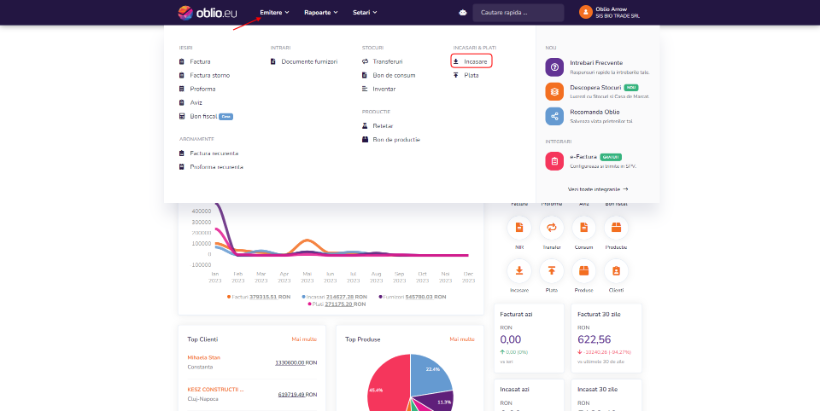Image resolution: width=820 pixels, height=411 pixels.
Task: Click the Oblio.eu logo
Action: coord(207,13)
